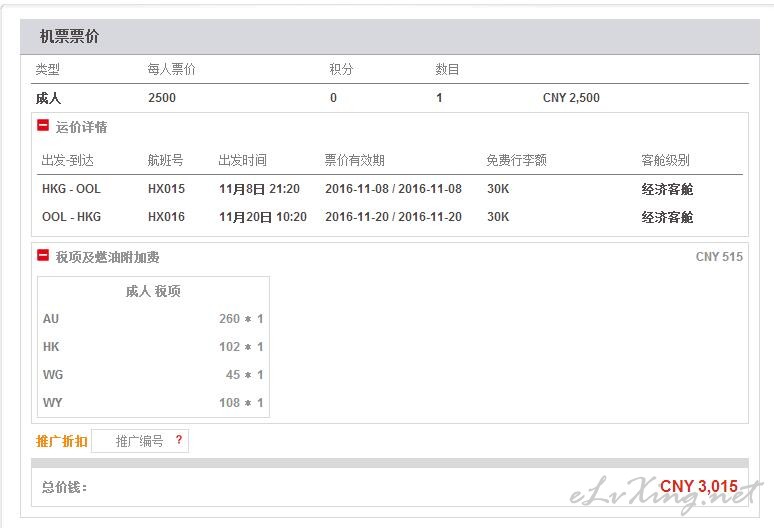Click the WG tax code
This screenshot has height=528, width=774.
[x=53, y=375]
